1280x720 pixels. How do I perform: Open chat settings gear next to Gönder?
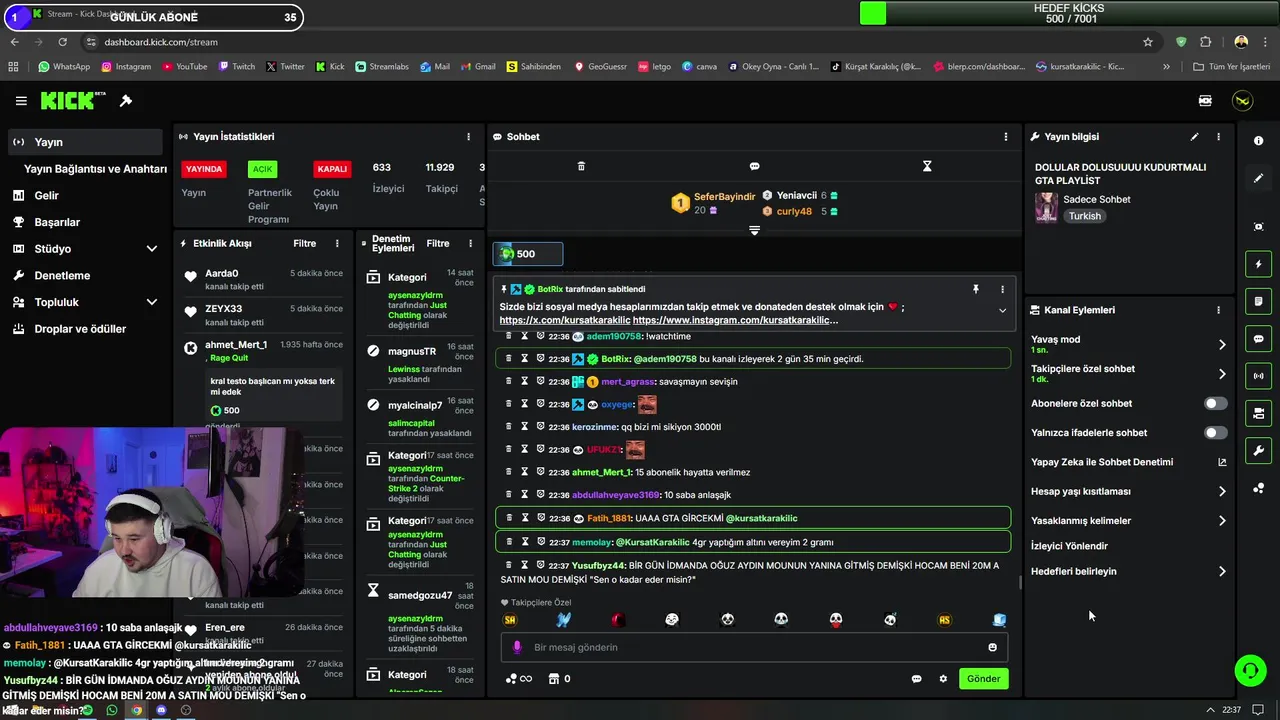tap(943, 679)
